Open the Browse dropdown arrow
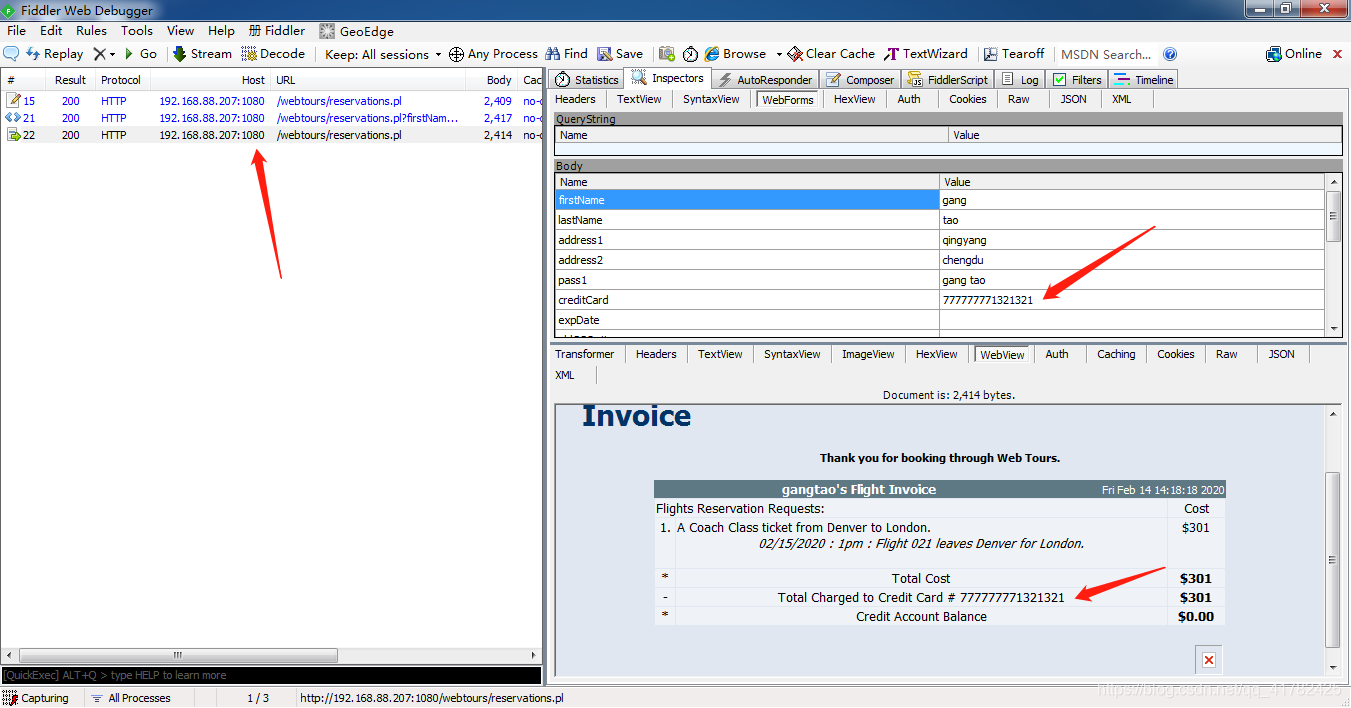1351x708 pixels. 779,54
